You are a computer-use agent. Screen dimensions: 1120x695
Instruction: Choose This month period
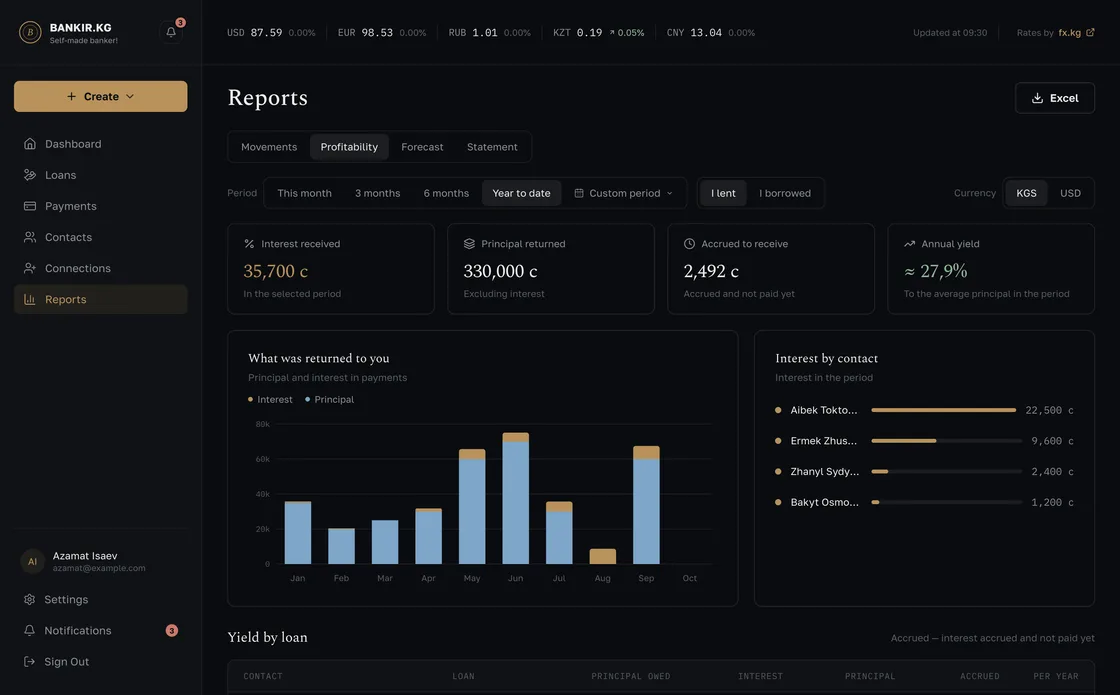click(304, 193)
